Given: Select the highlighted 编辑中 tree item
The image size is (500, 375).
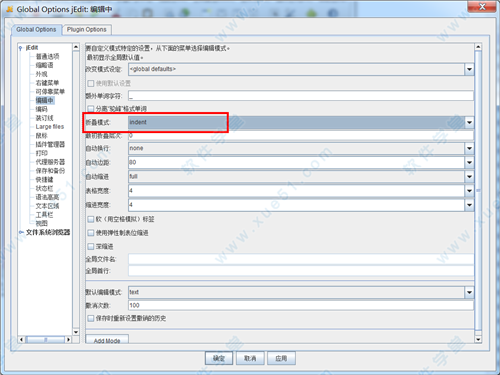Looking at the screenshot, I should (x=44, y=100).
